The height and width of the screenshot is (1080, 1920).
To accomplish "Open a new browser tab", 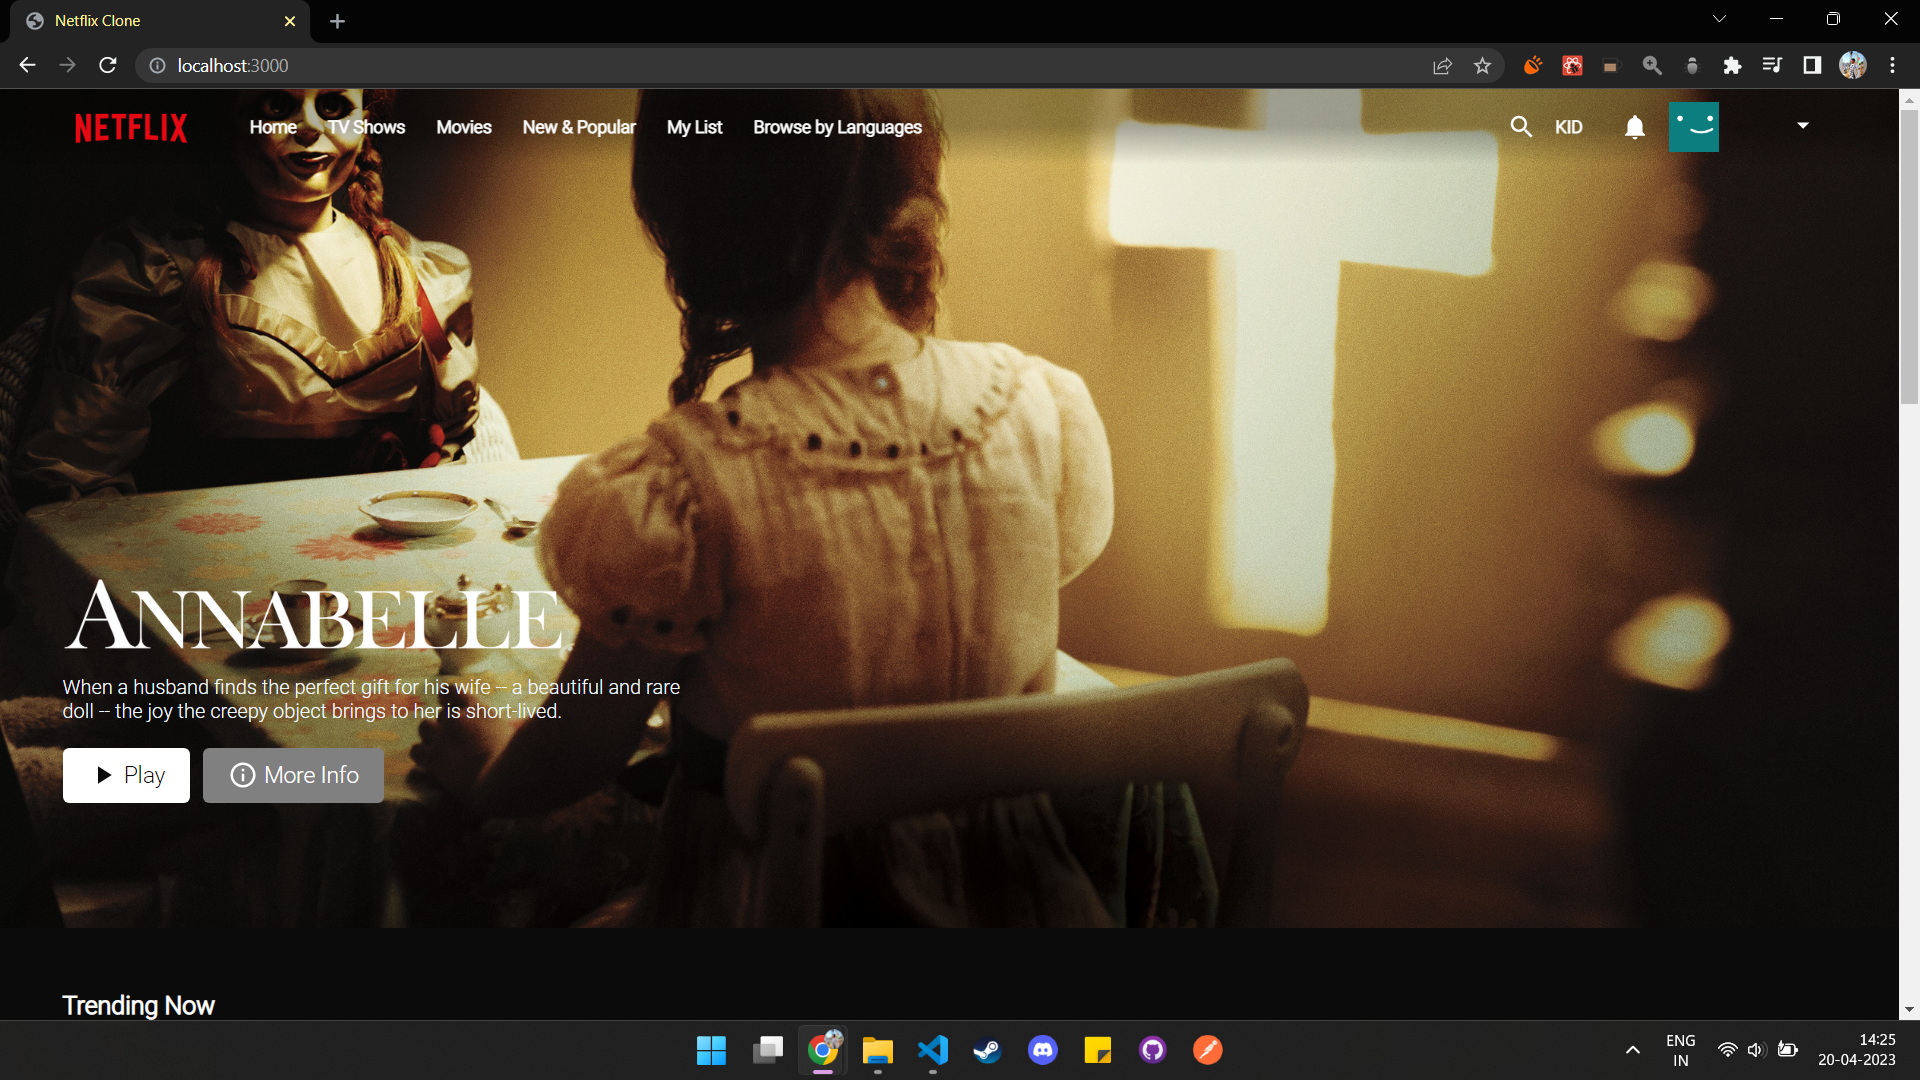I will click(x=337, y=21).
